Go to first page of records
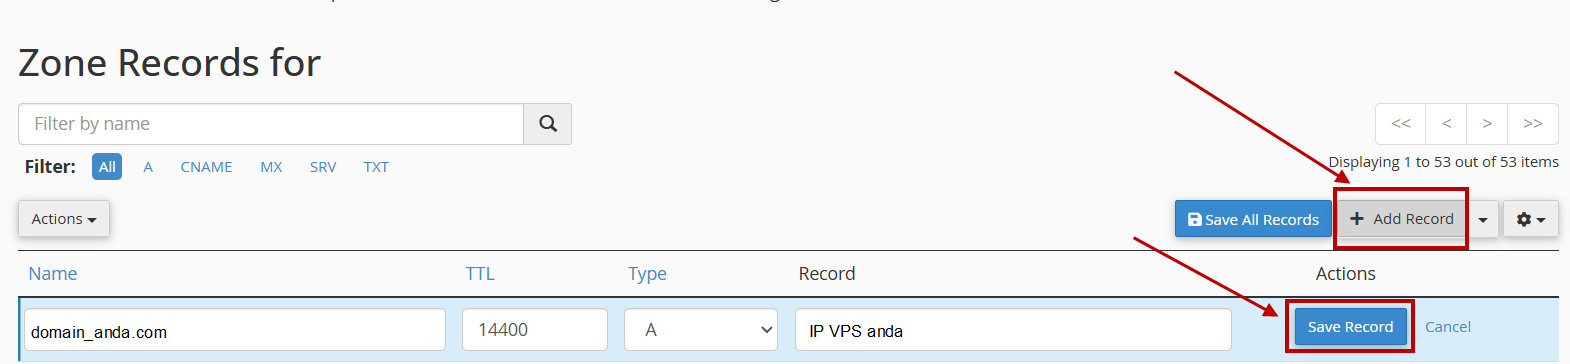 pyautogui.click(x=1401, y=124)
